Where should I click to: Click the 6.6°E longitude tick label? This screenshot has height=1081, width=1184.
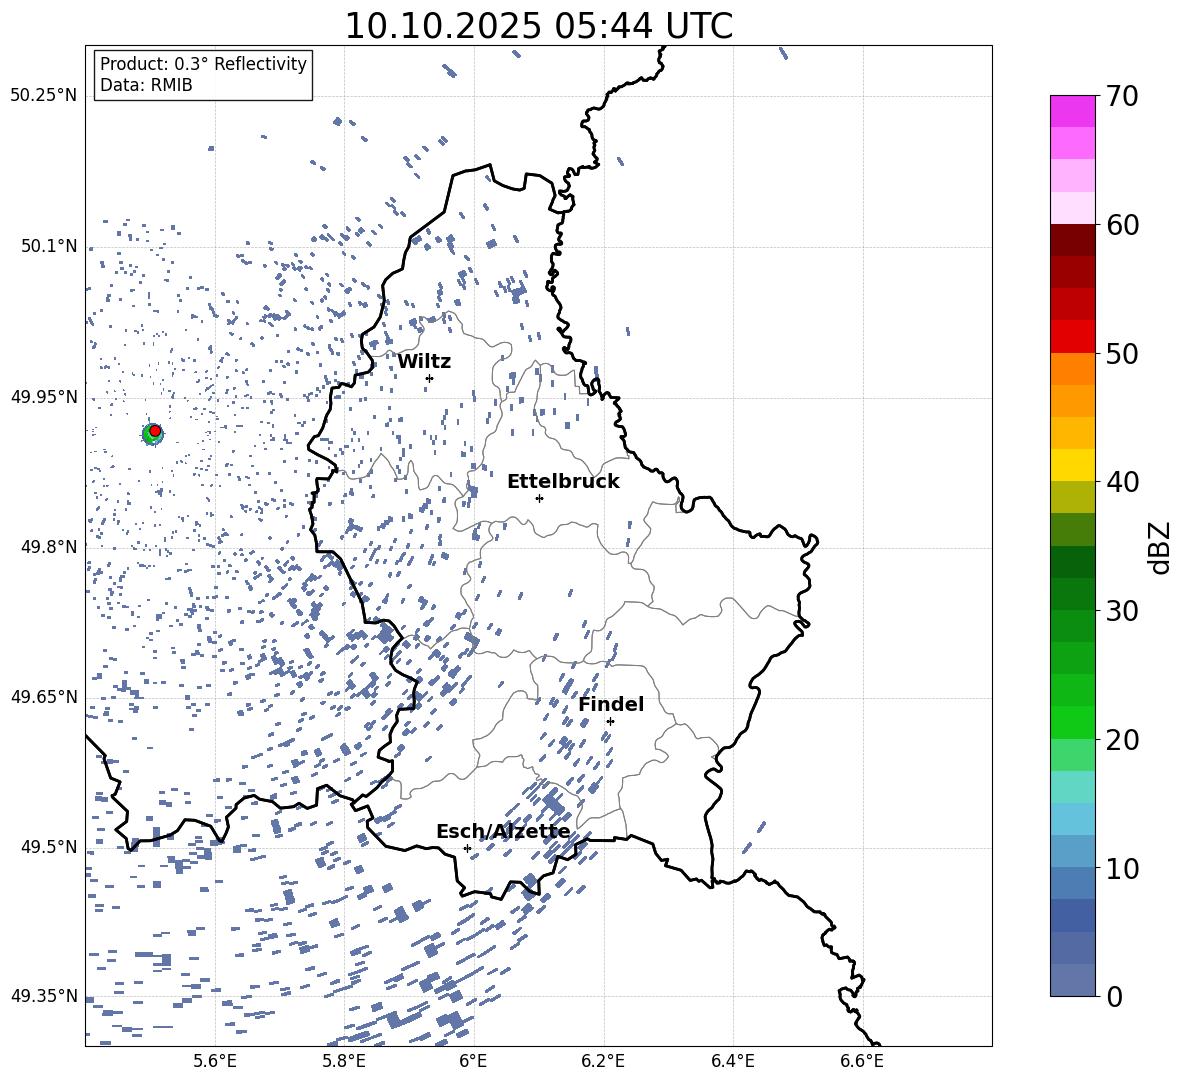coord(862,1061)
